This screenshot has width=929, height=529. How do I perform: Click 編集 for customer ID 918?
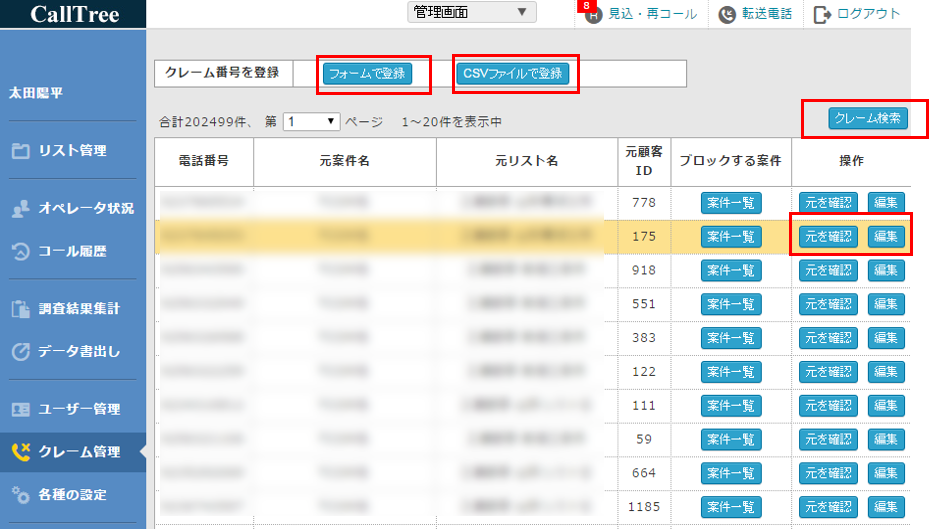click(x=886, y=270)
